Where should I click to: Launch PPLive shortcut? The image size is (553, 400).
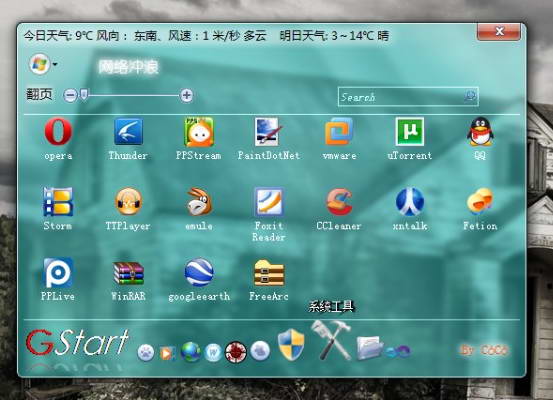click(58, 272)
